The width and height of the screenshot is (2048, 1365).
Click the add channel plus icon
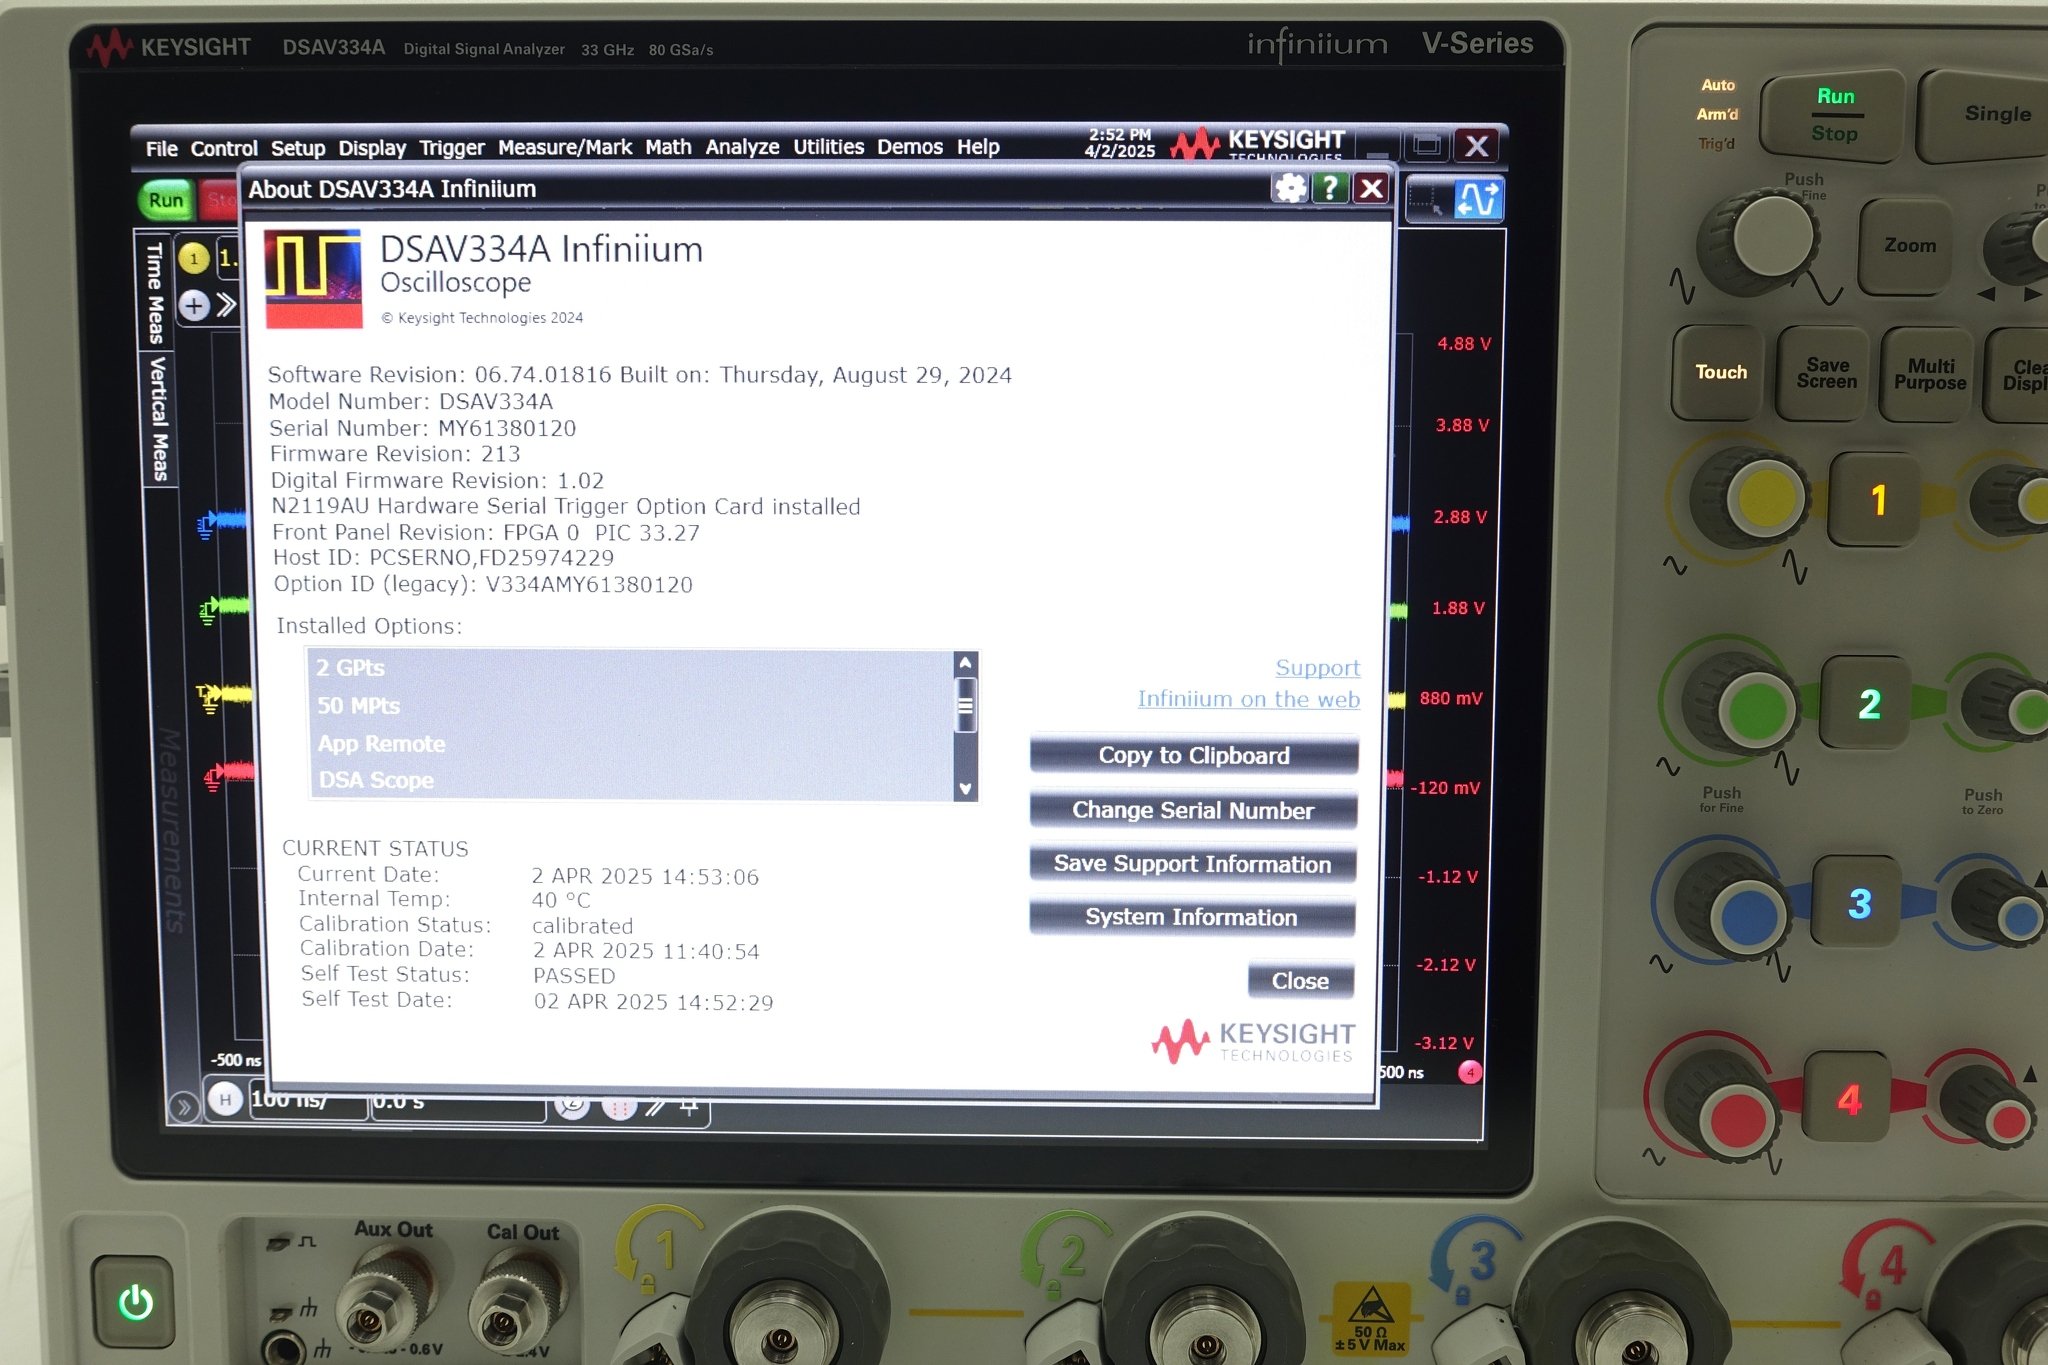coord(194,305)
